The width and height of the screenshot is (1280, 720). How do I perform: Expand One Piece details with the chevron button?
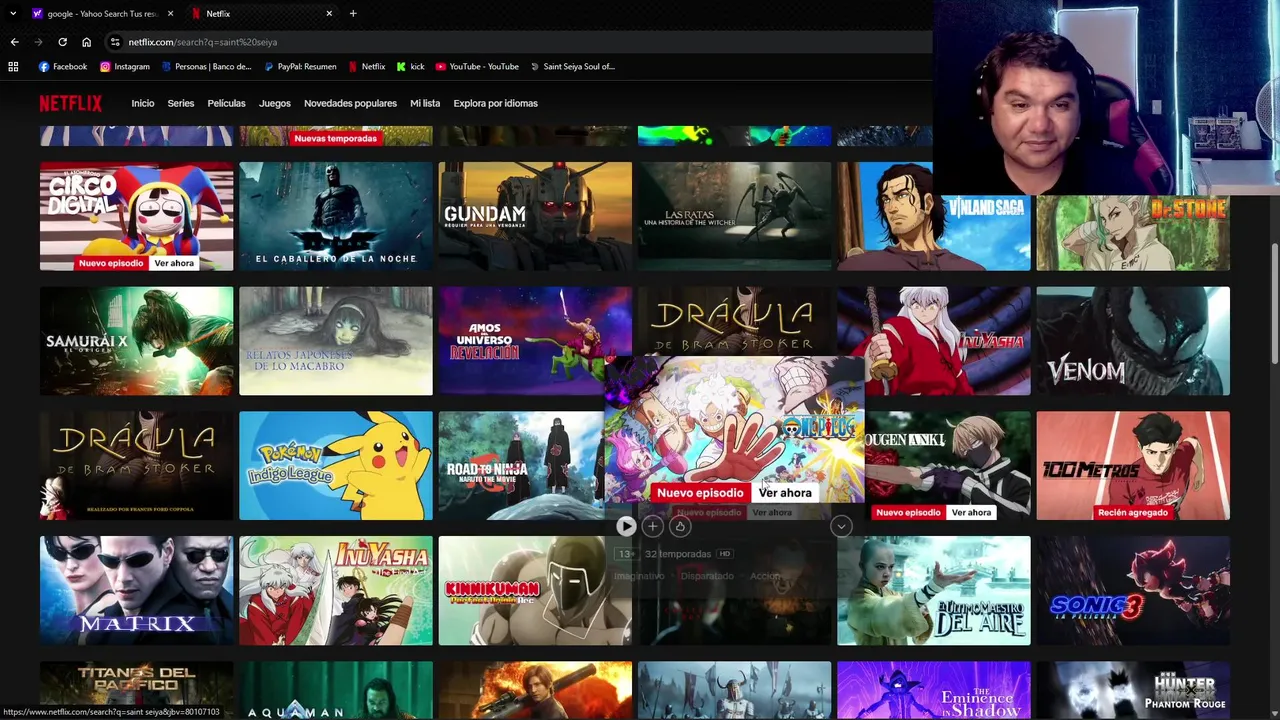841,525
